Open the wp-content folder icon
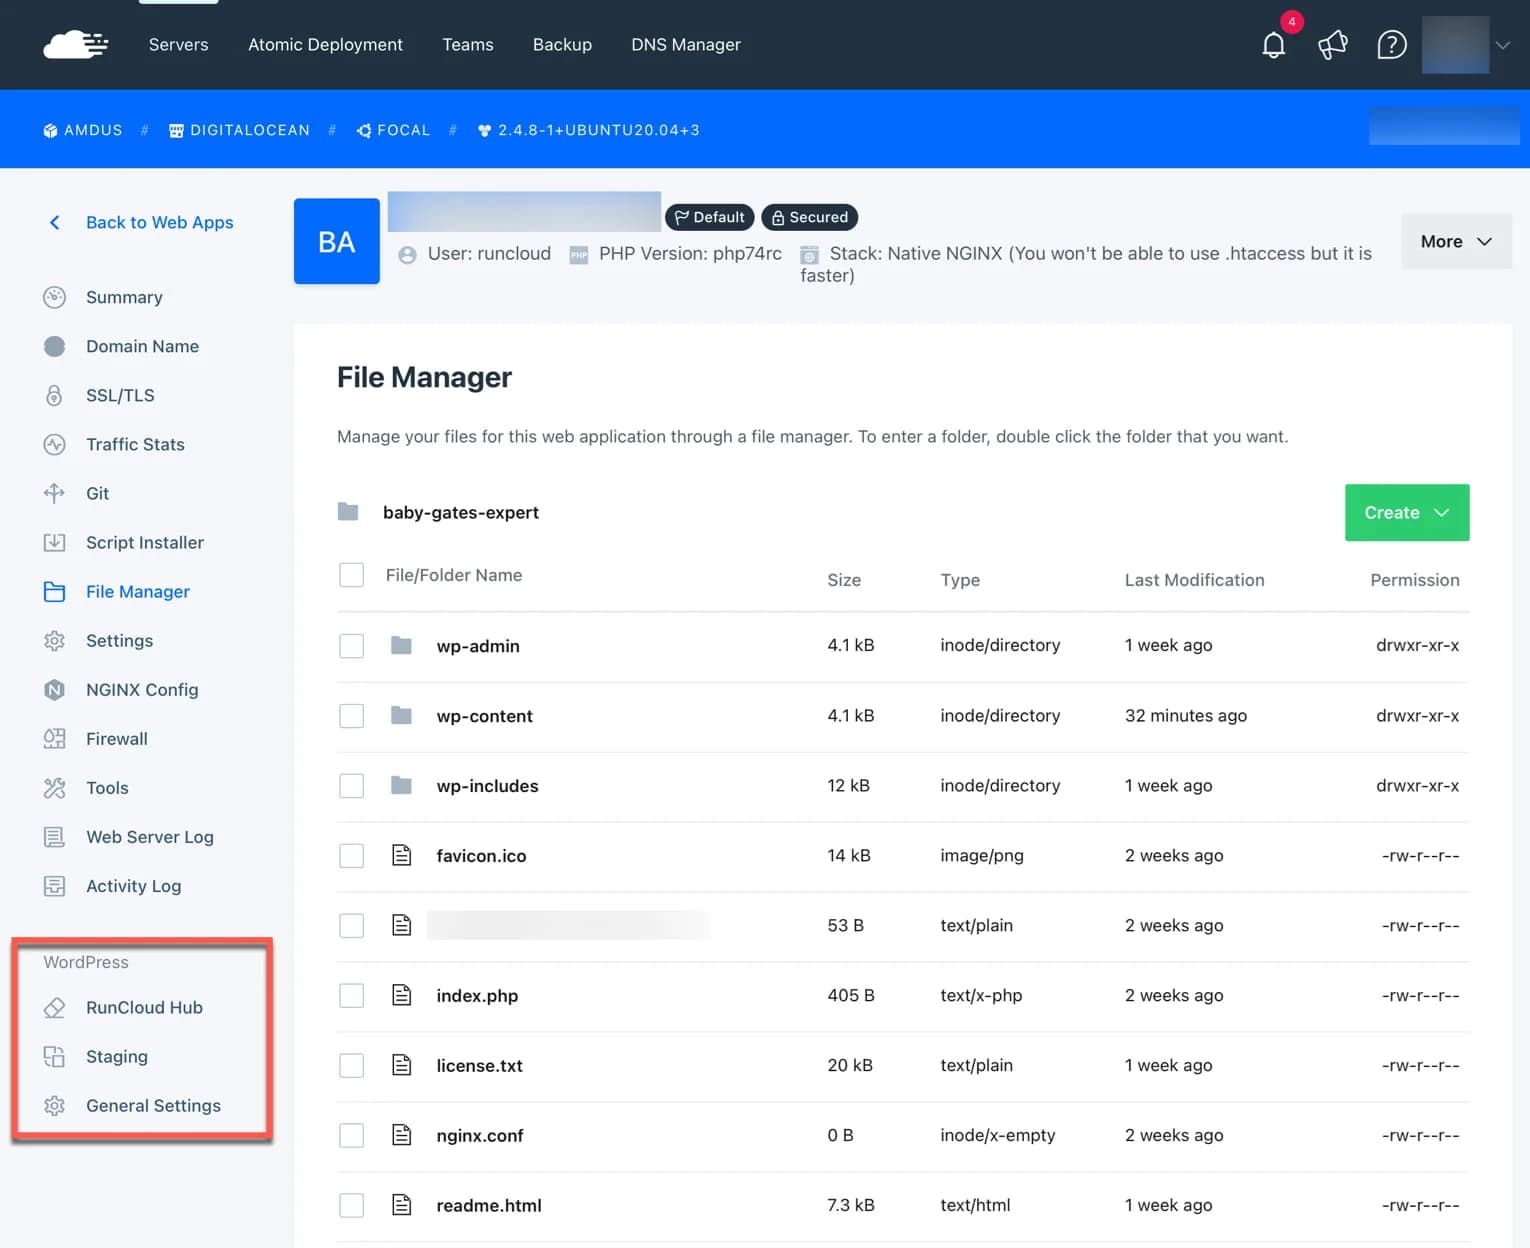Viewport: 1530px width, 1248px height. click(401, 715)
